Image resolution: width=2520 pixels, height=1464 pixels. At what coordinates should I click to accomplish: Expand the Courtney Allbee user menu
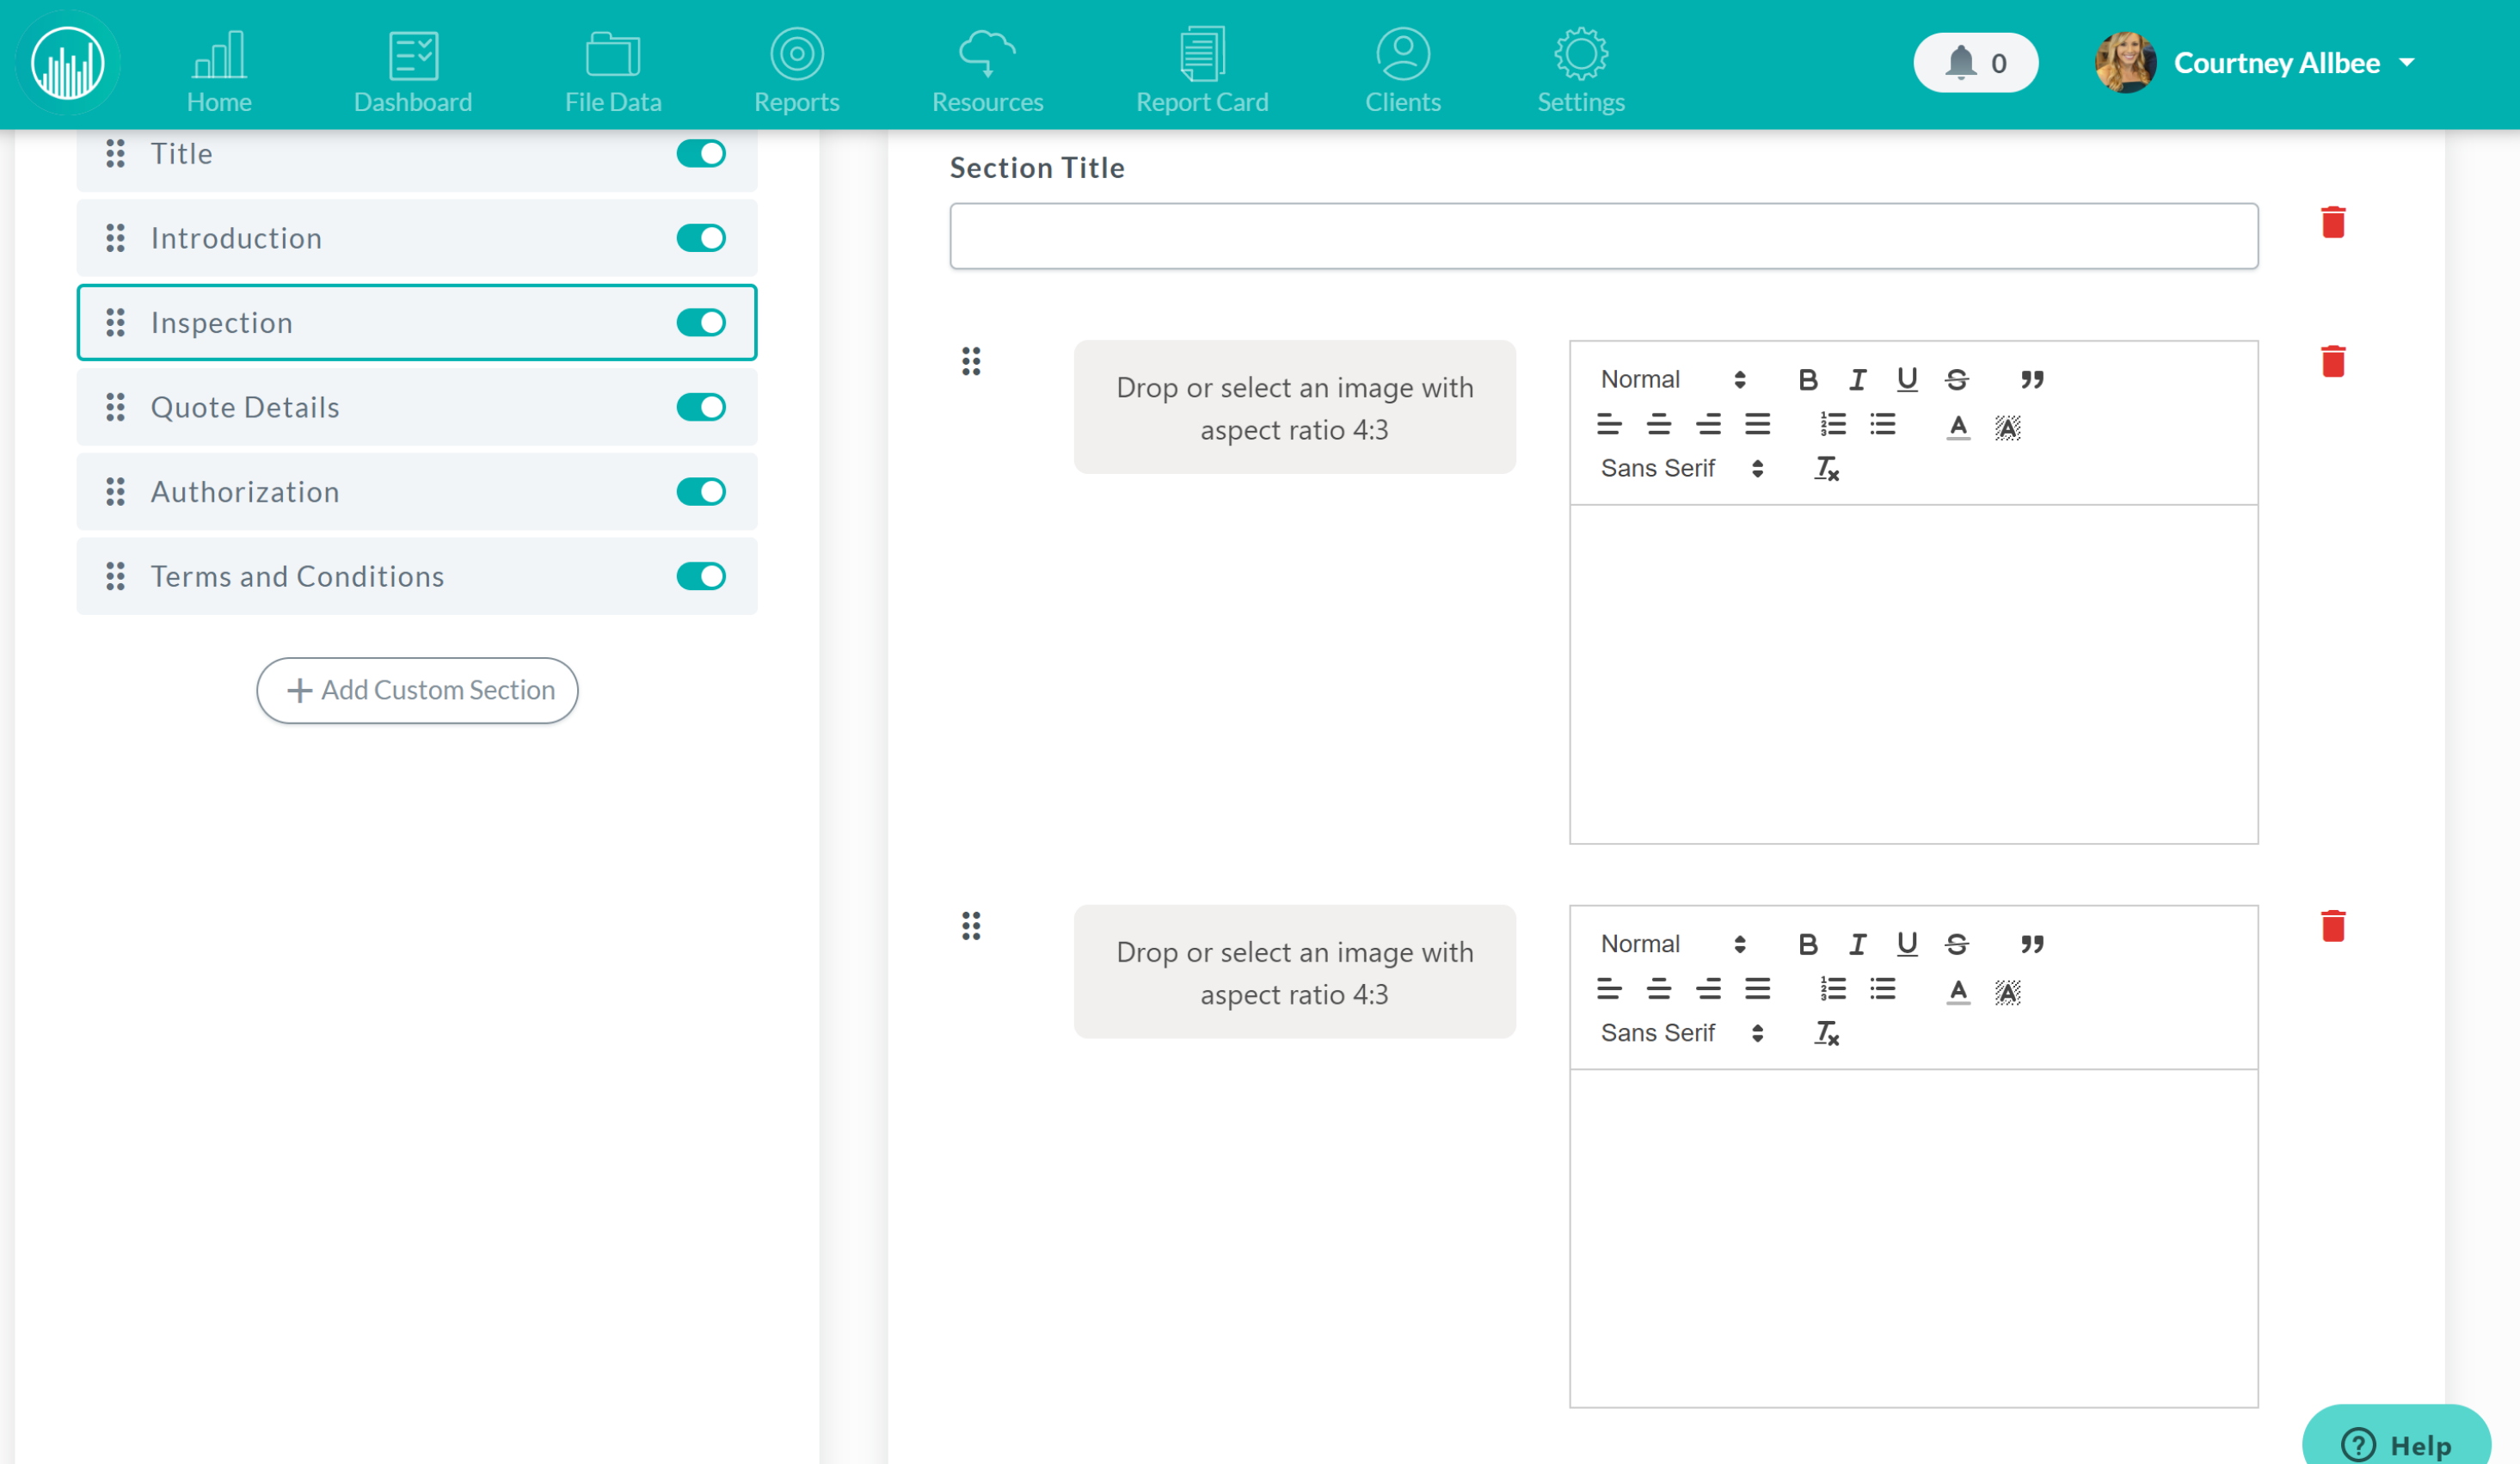2256,63
